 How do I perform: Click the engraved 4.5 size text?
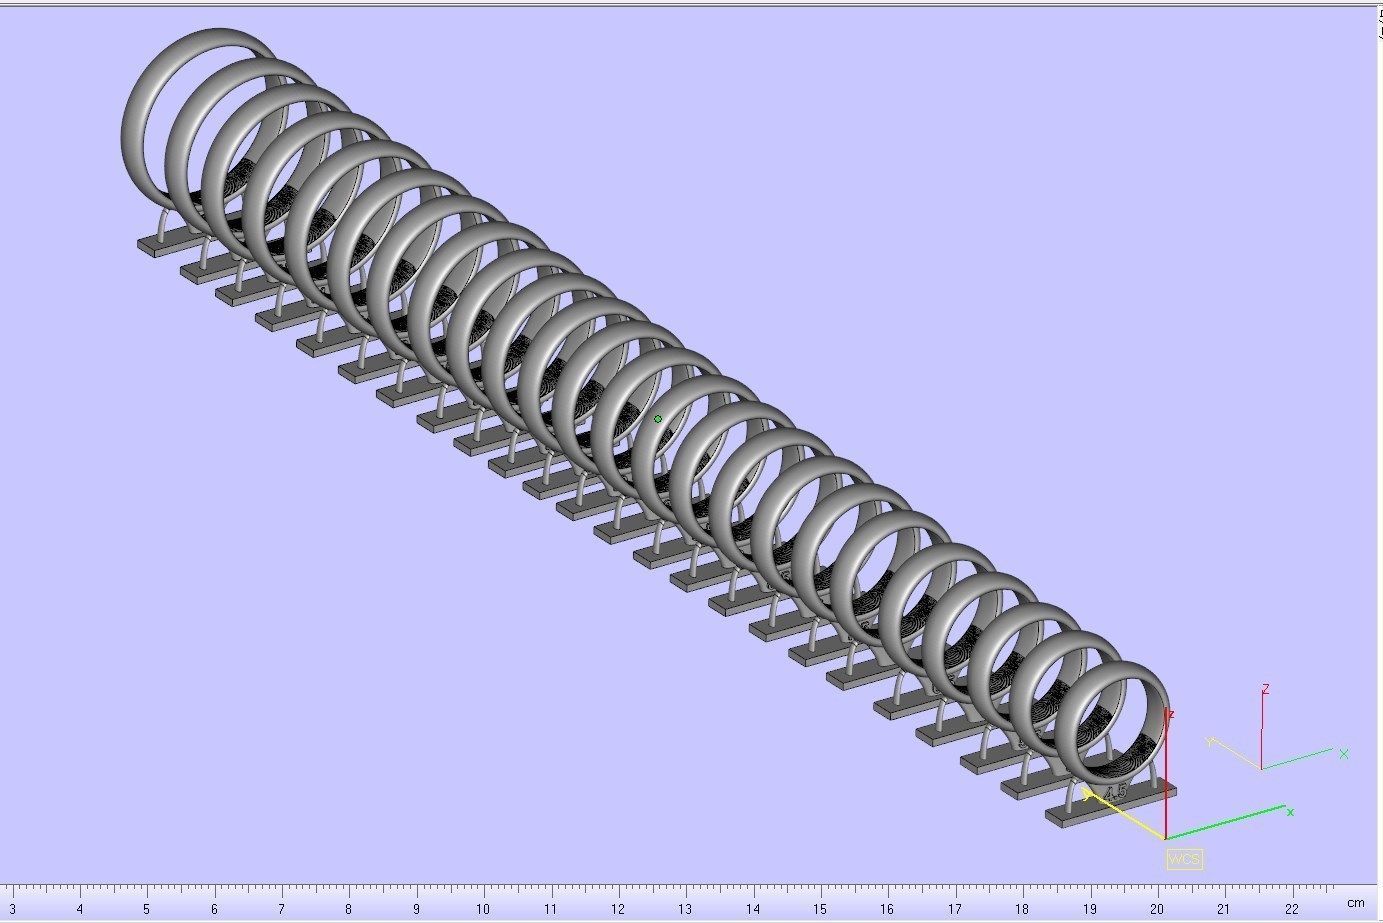(x=1115, y=791)
